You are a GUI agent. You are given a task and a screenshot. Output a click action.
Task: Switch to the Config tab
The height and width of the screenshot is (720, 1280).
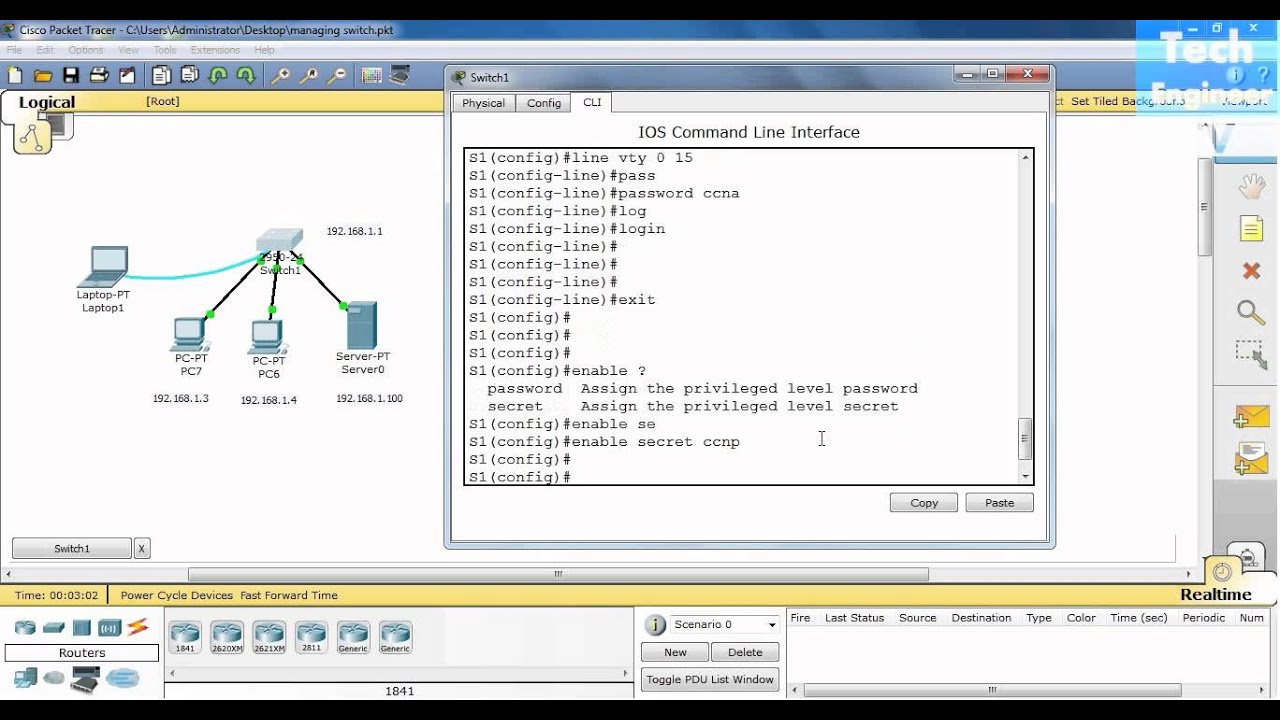544,103
